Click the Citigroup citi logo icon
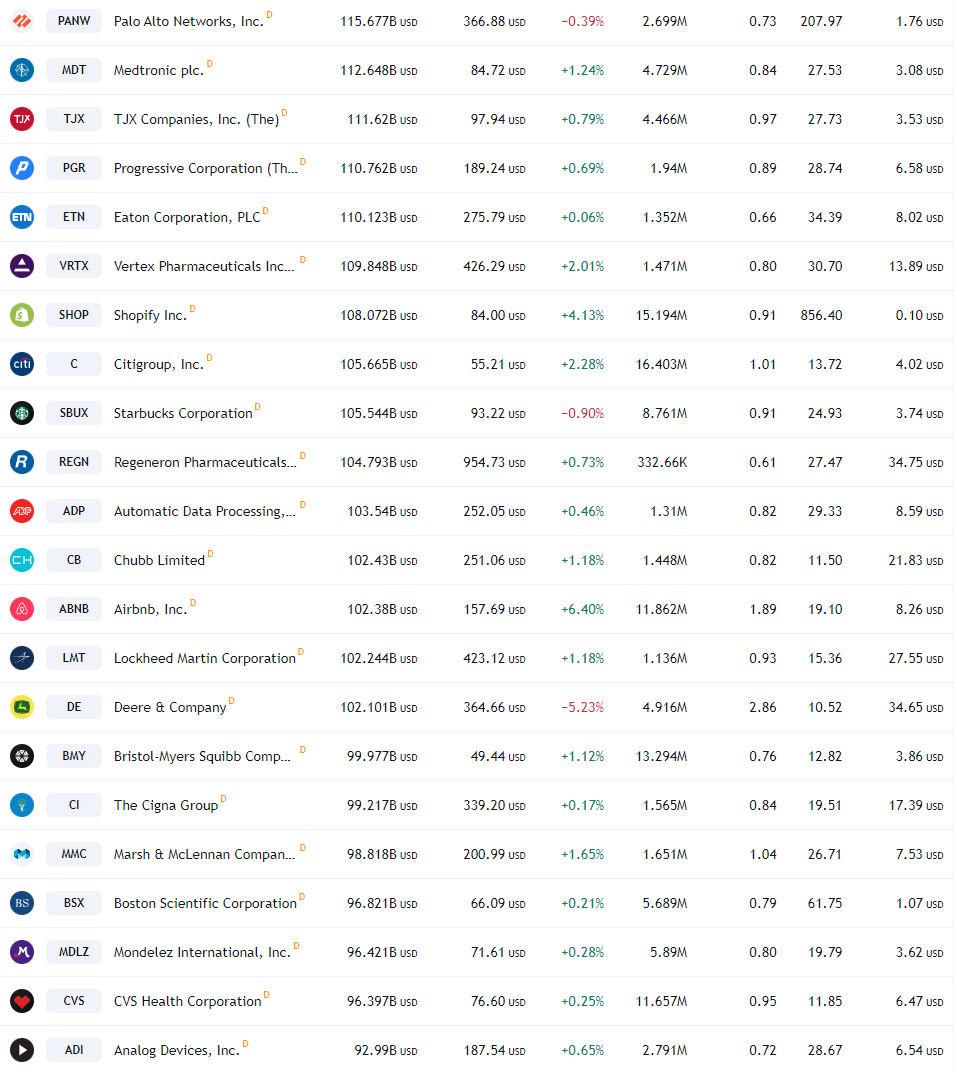Screen dimensions: 955x1071 [x=22, y=364]
